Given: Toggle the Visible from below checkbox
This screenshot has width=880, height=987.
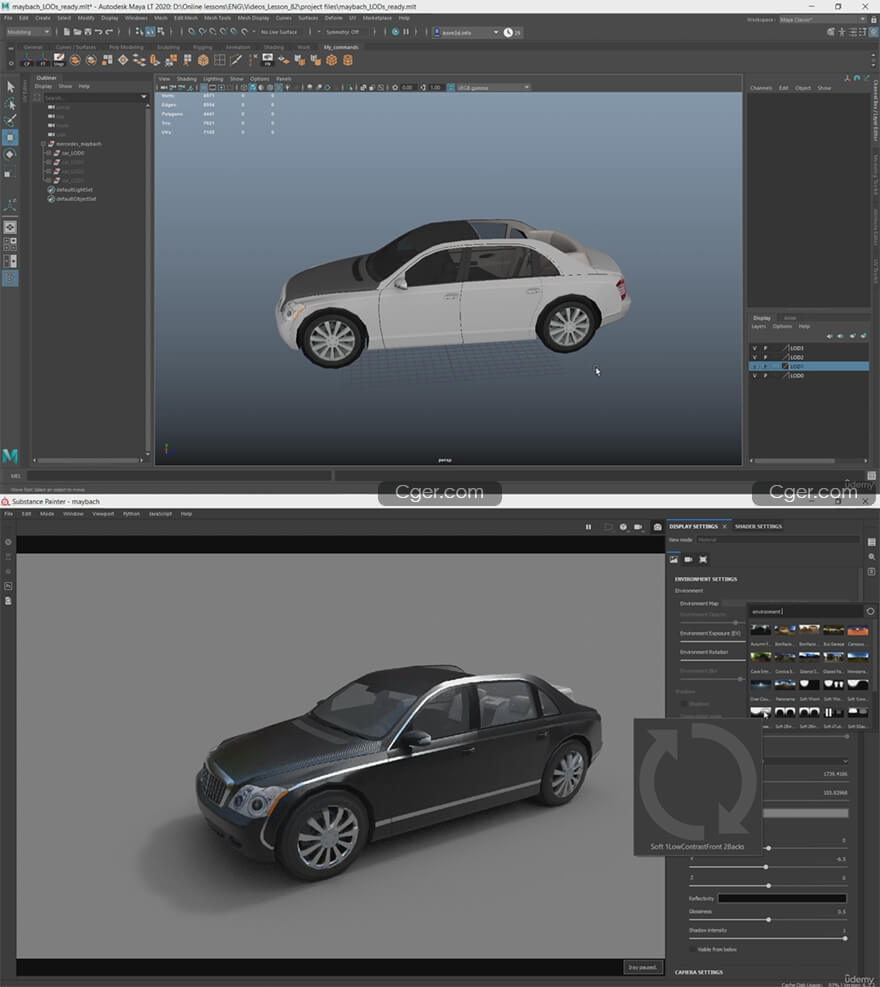Looking at the screenshot, I should coord(693,949).
